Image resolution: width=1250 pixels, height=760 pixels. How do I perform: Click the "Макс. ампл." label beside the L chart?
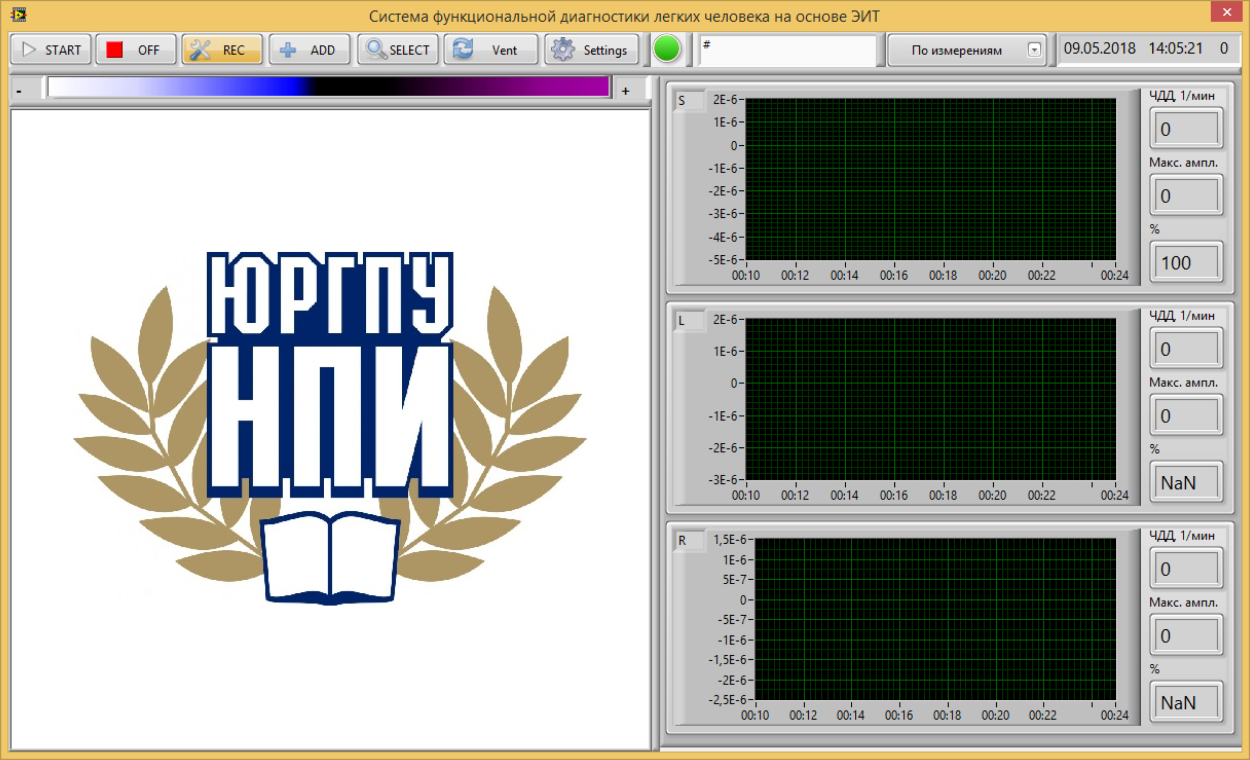coord(1184,382)
